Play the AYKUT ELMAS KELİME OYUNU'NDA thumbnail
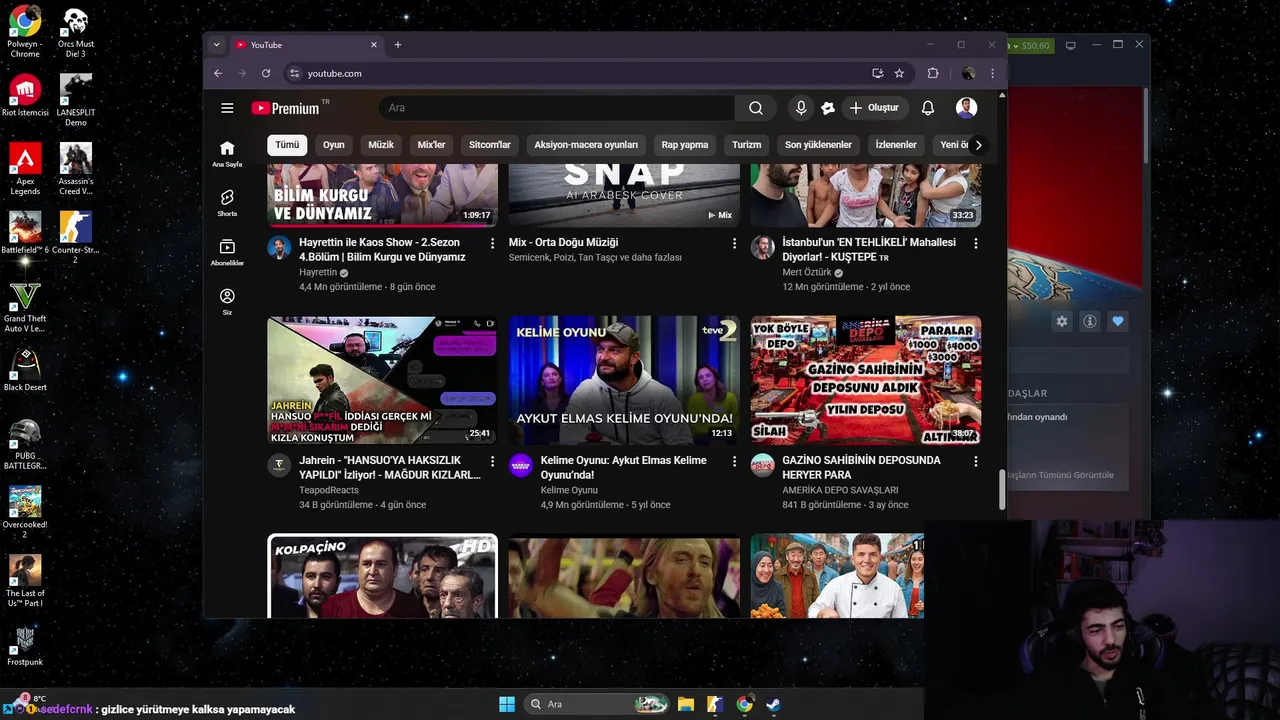1280x720 pixels. pyautogui.click(x=624, y=380)
